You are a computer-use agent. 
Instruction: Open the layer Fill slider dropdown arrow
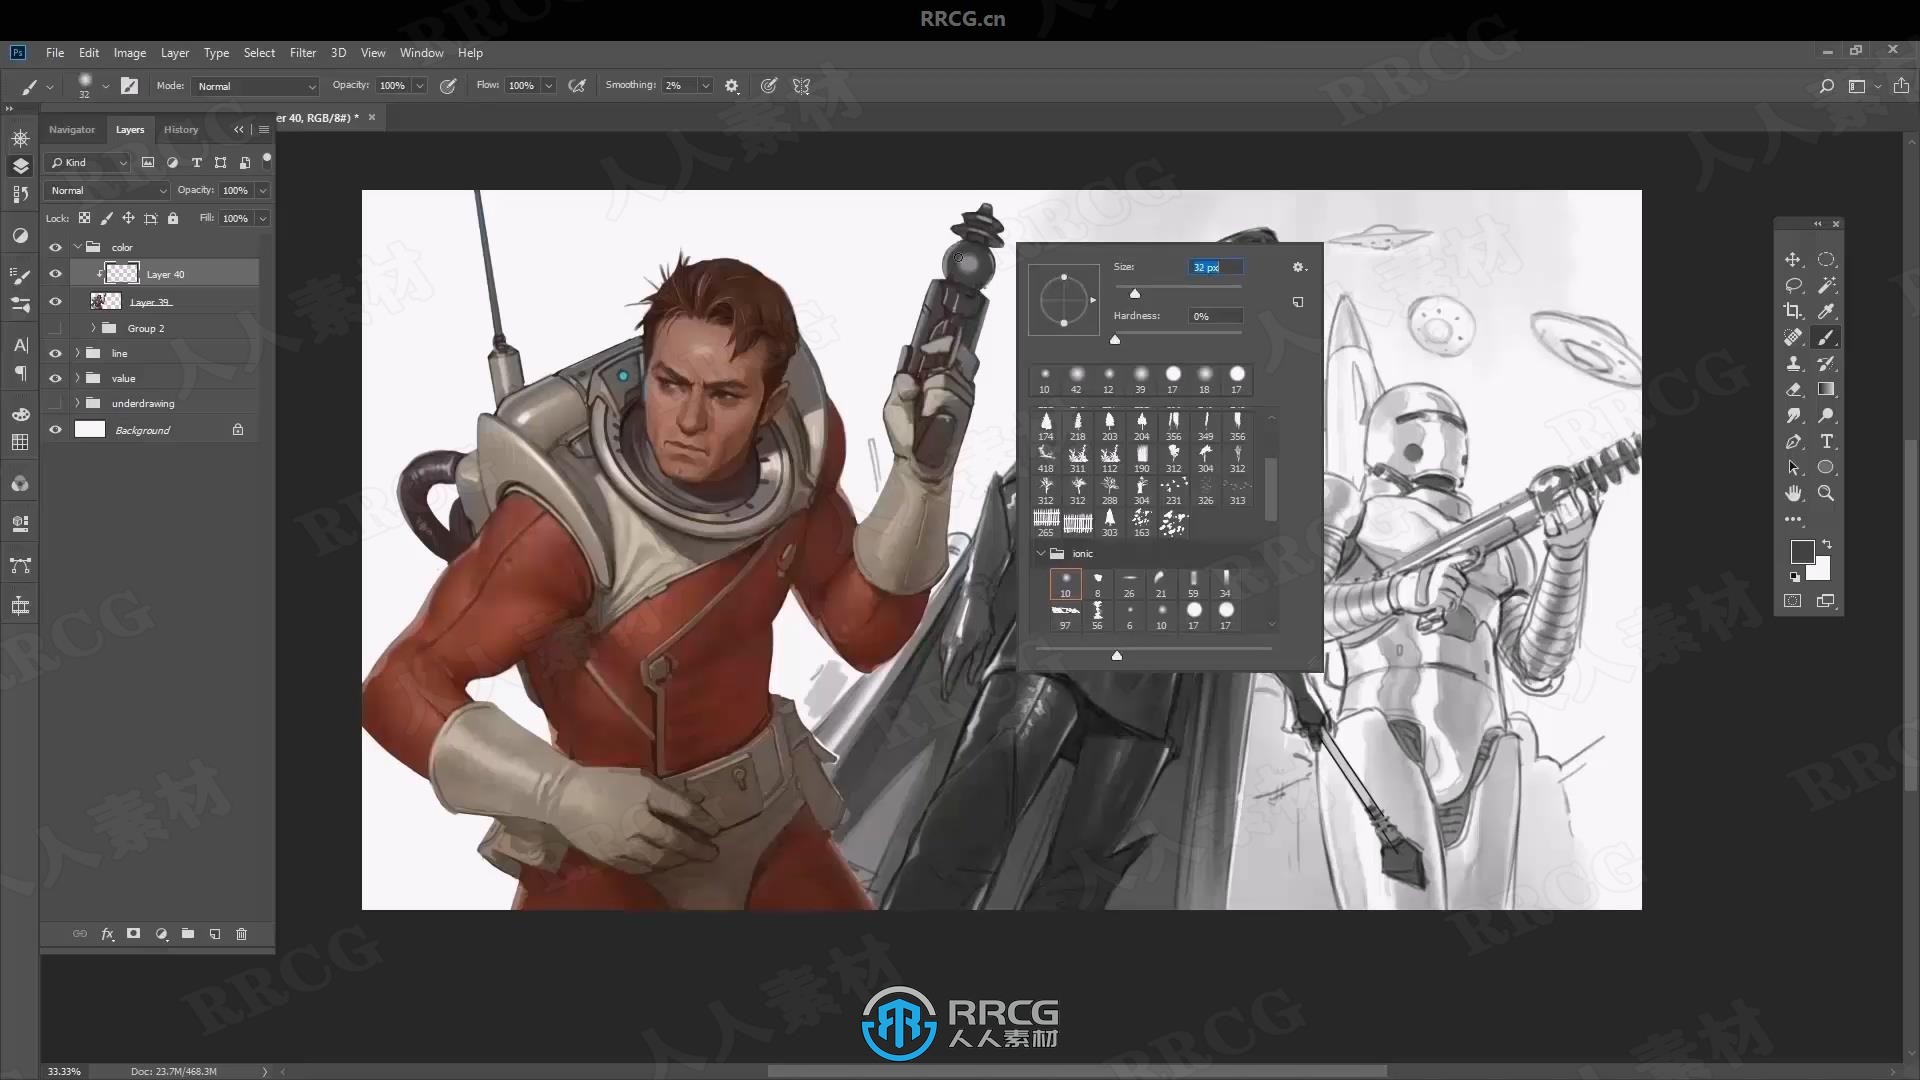click(263, 218)
